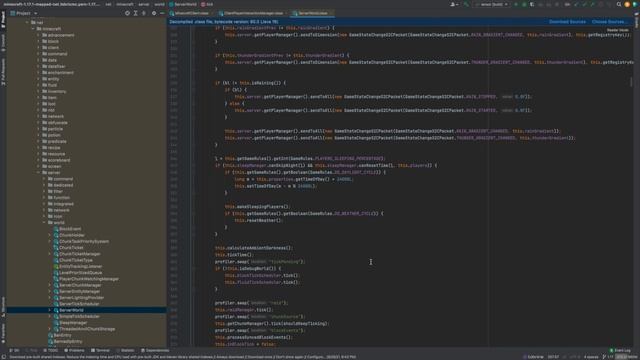The height and width of the screenshot is (360, 640).
Task: Click the green Run button
Action: point(516,4)
